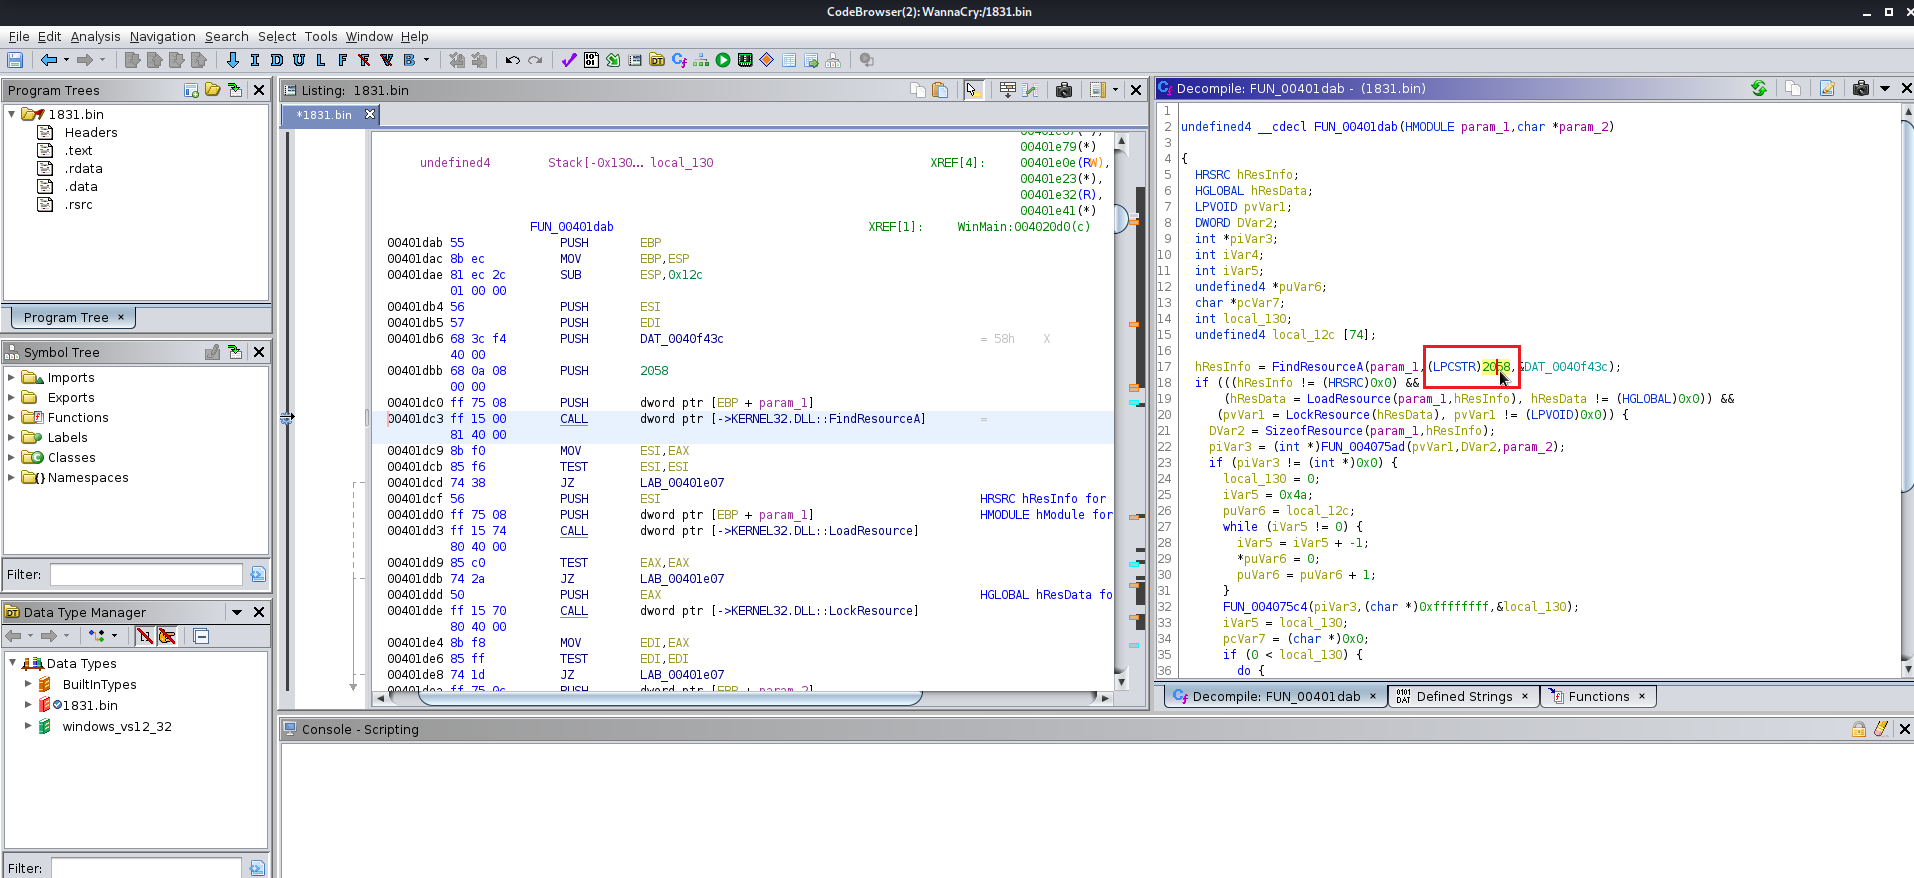Save the program with the floppy disk icon

tap(15, 60)
